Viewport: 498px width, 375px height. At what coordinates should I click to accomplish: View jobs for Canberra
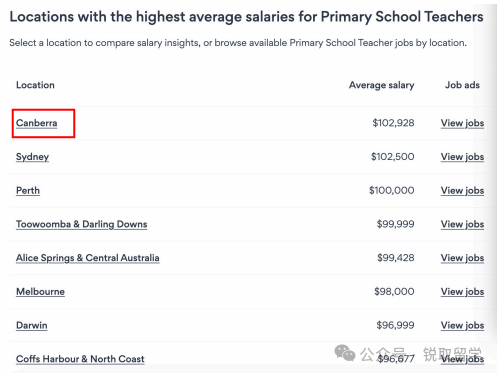pos(462,123)
